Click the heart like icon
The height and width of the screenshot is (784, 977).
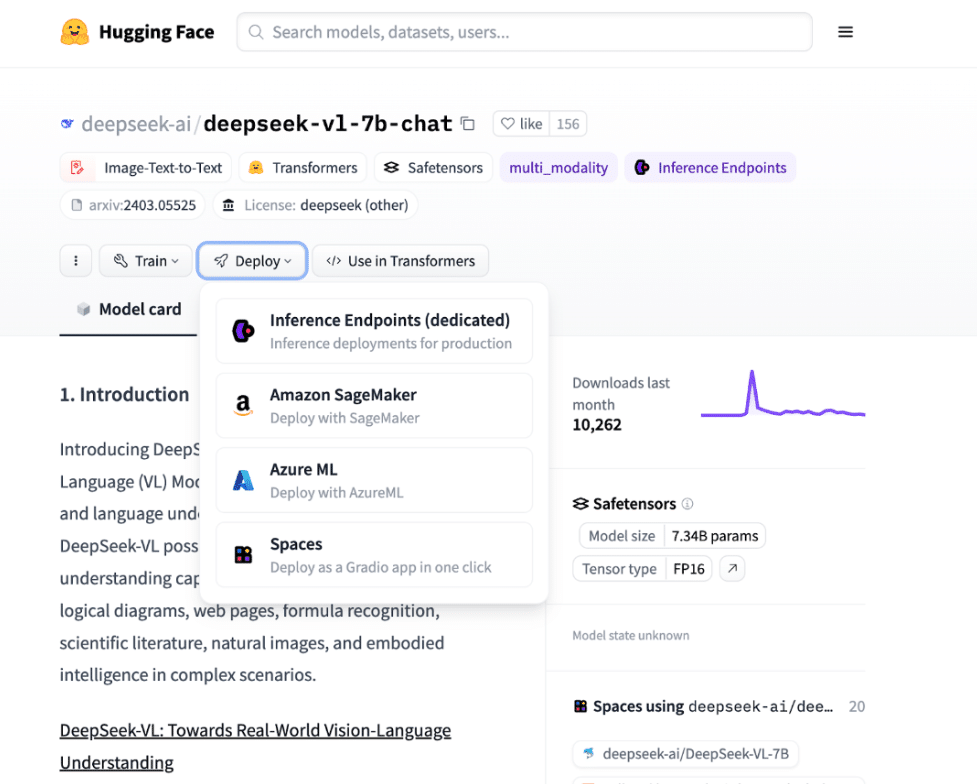[x=508, y=123]
